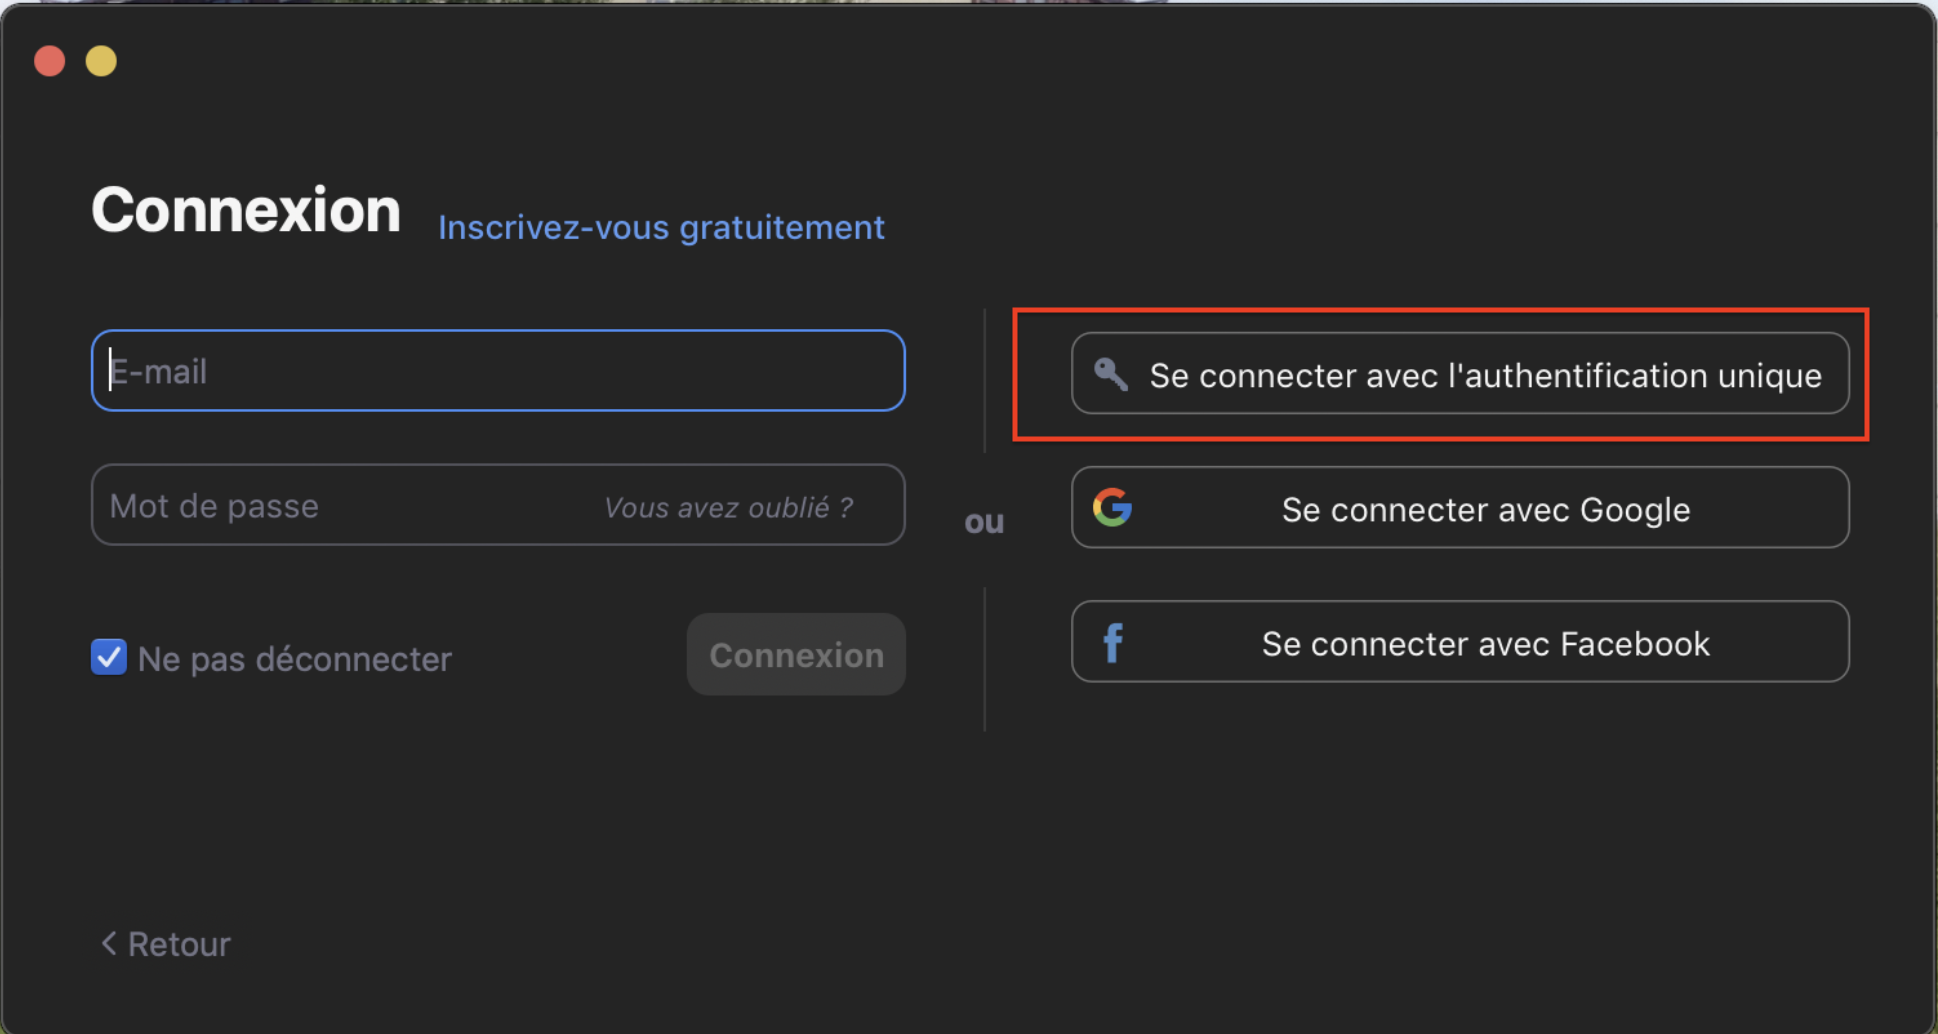Viewport: 1938px width, 1034px height.
Task: Go back using the Retour link
Action: click(179, 944)
